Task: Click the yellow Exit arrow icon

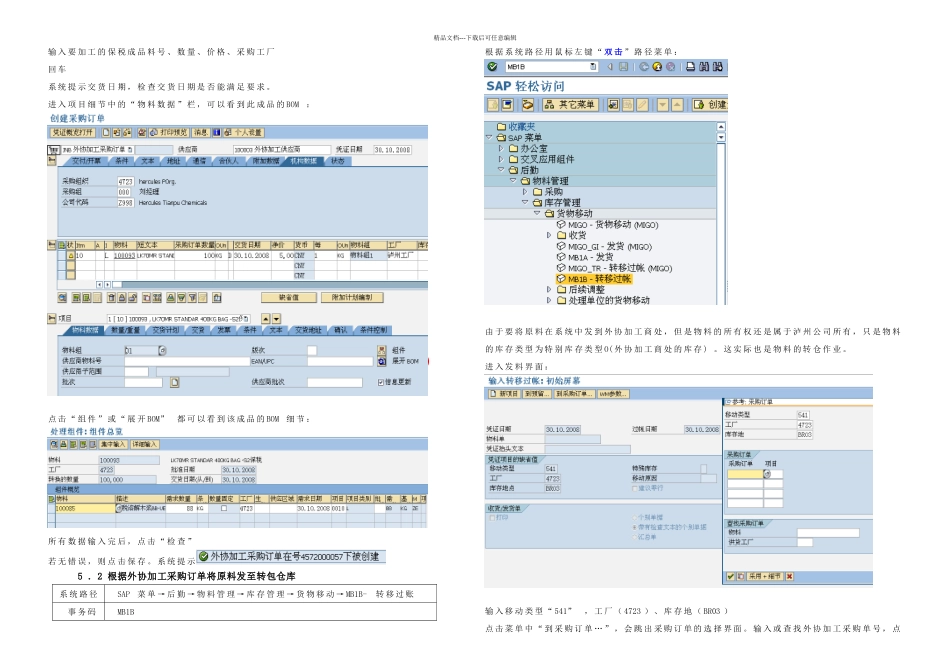Action: (x=657, y=67)
